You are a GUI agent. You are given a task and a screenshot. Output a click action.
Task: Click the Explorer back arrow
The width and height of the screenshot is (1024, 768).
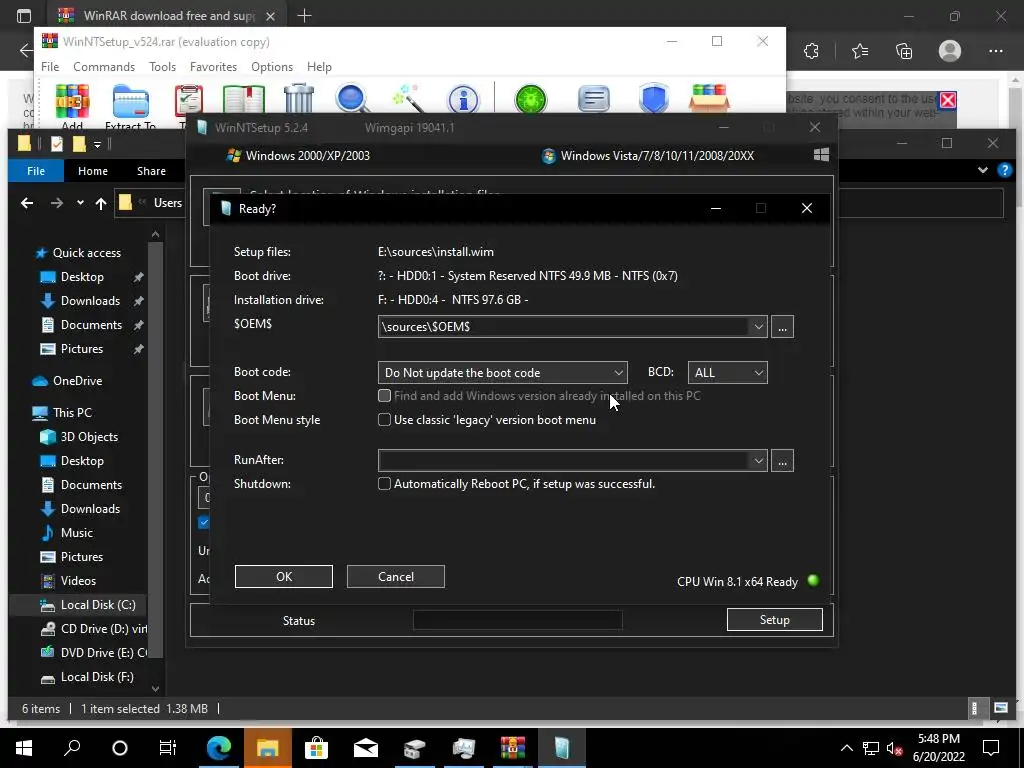click(27, 203)
